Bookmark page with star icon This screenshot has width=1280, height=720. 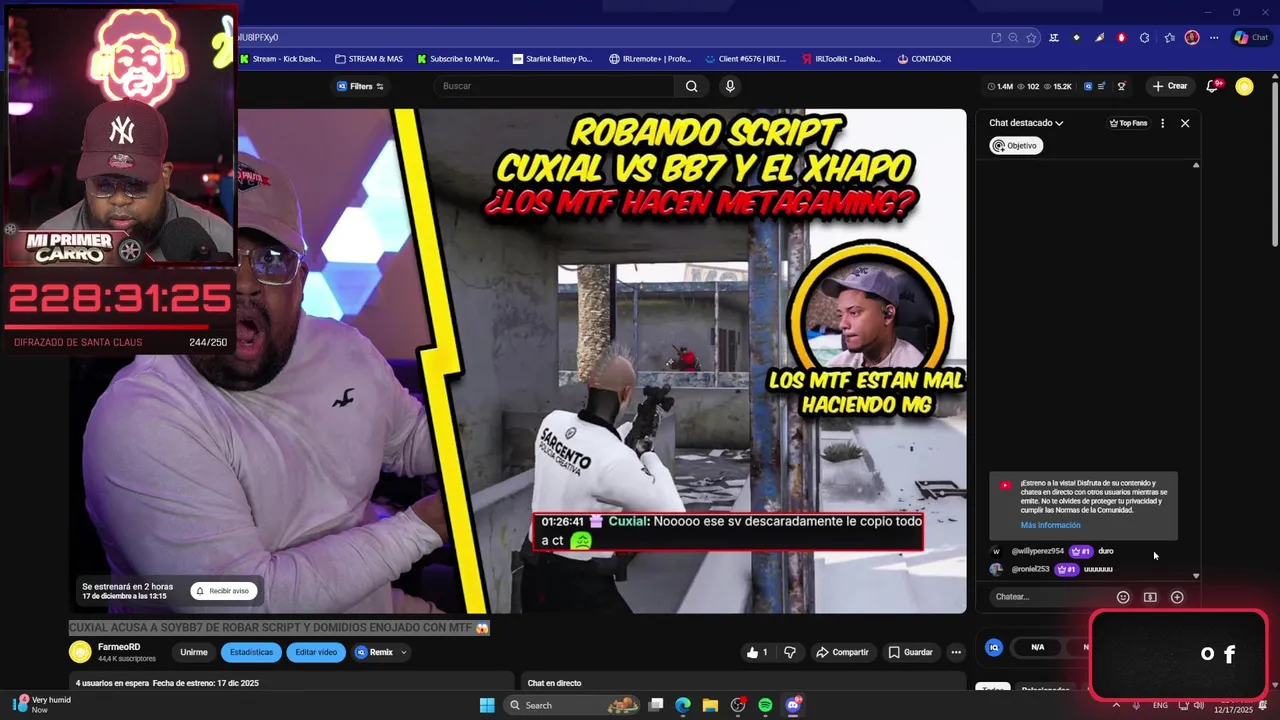point(1031,38)
